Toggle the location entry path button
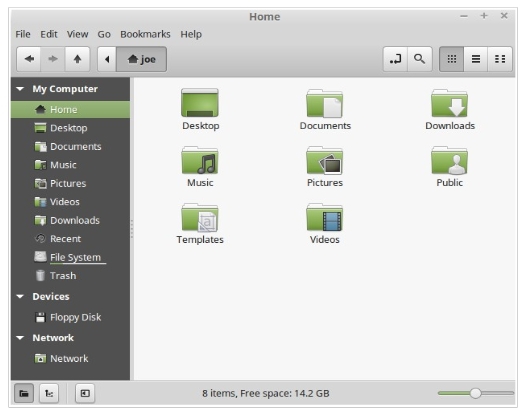The width and height of the screenshot is (522, 414). tap(395, 59)
